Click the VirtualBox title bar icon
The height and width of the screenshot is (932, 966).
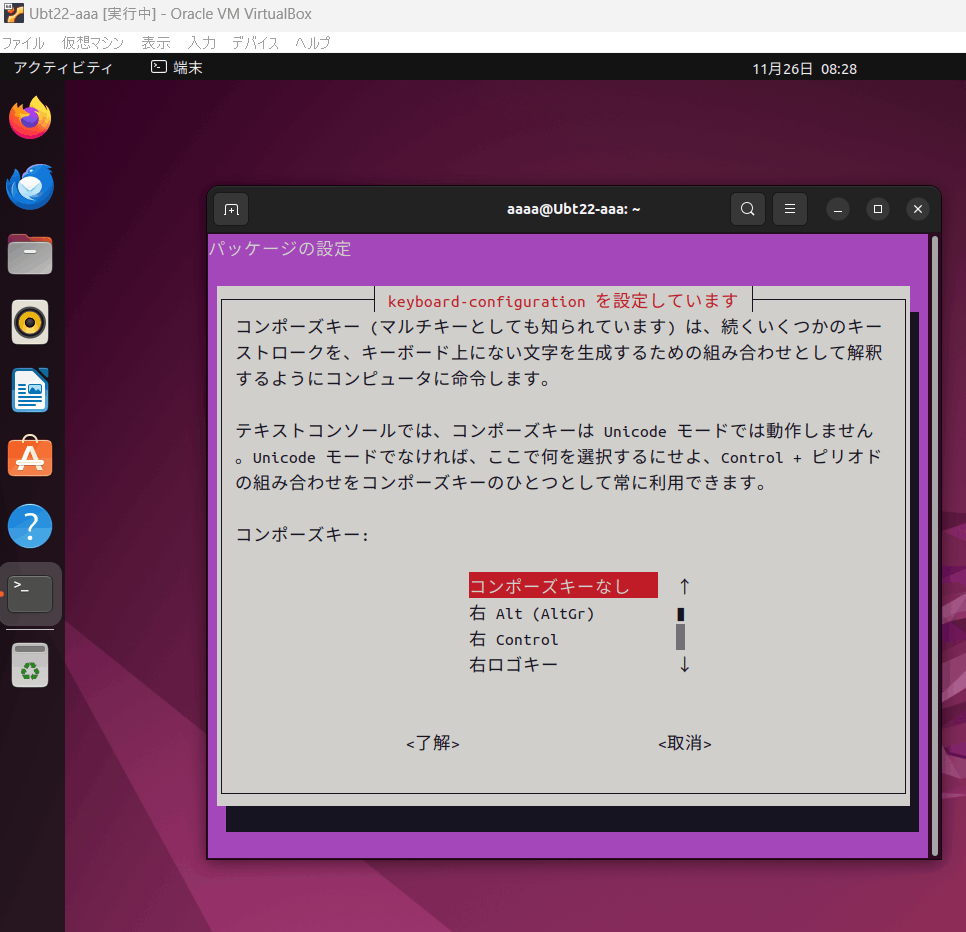click(x=14, y=14)
